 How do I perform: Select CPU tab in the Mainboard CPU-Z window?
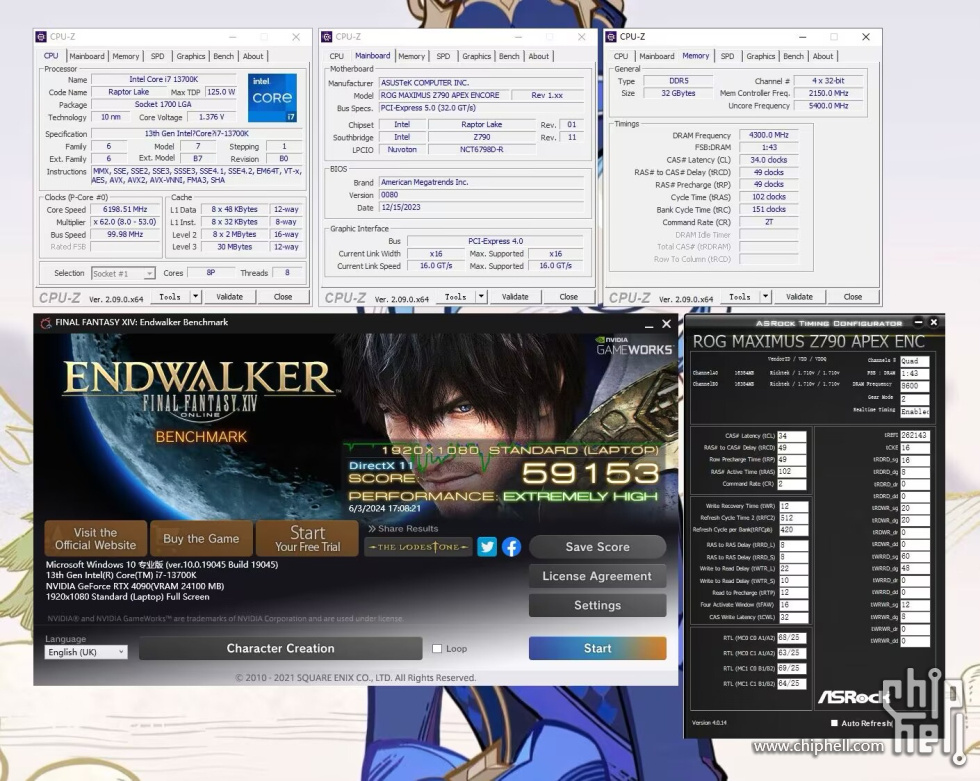pyautogui.click(x=337, y=56)
